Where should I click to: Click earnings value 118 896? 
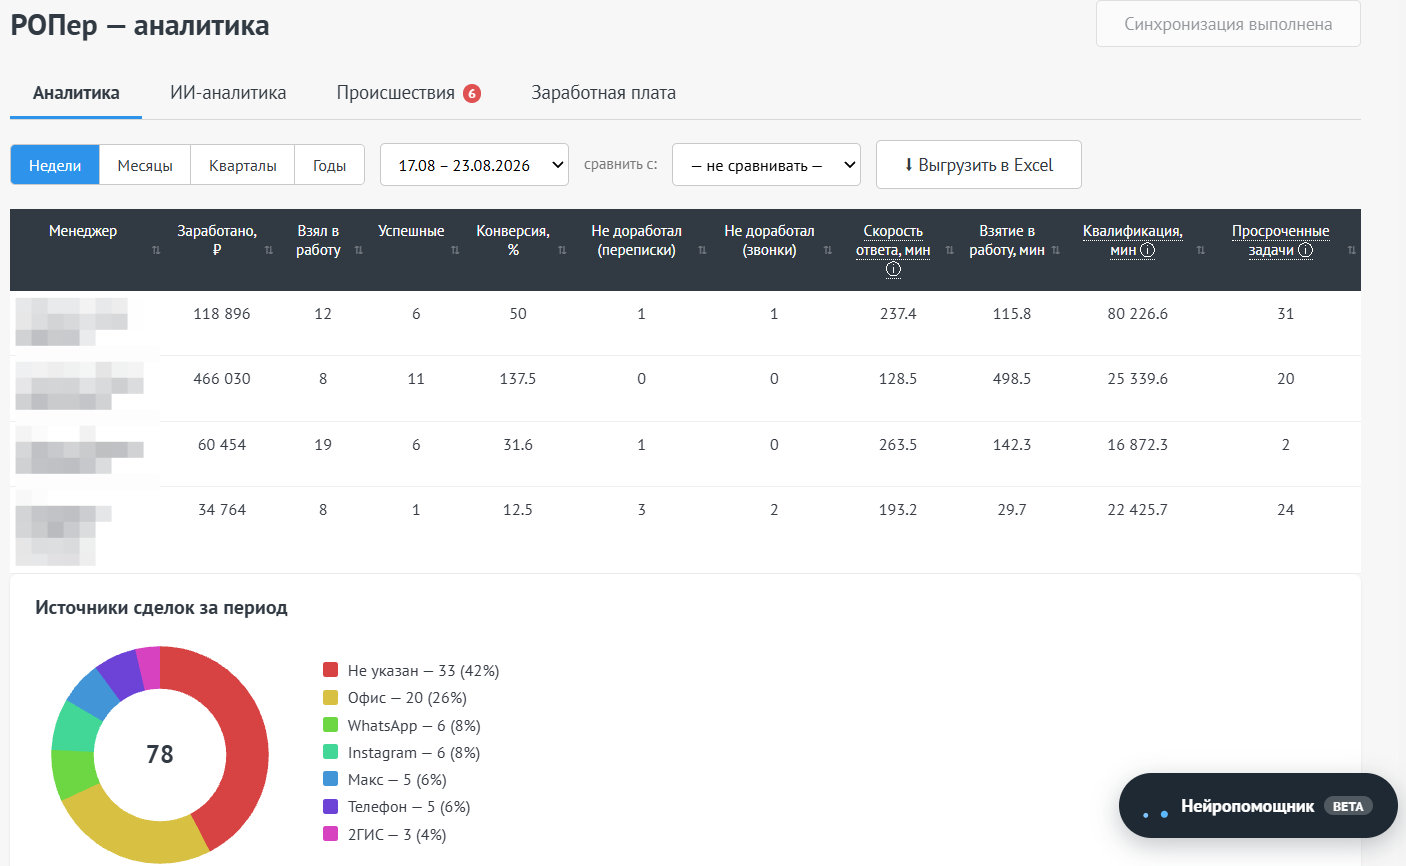[222, 314]
